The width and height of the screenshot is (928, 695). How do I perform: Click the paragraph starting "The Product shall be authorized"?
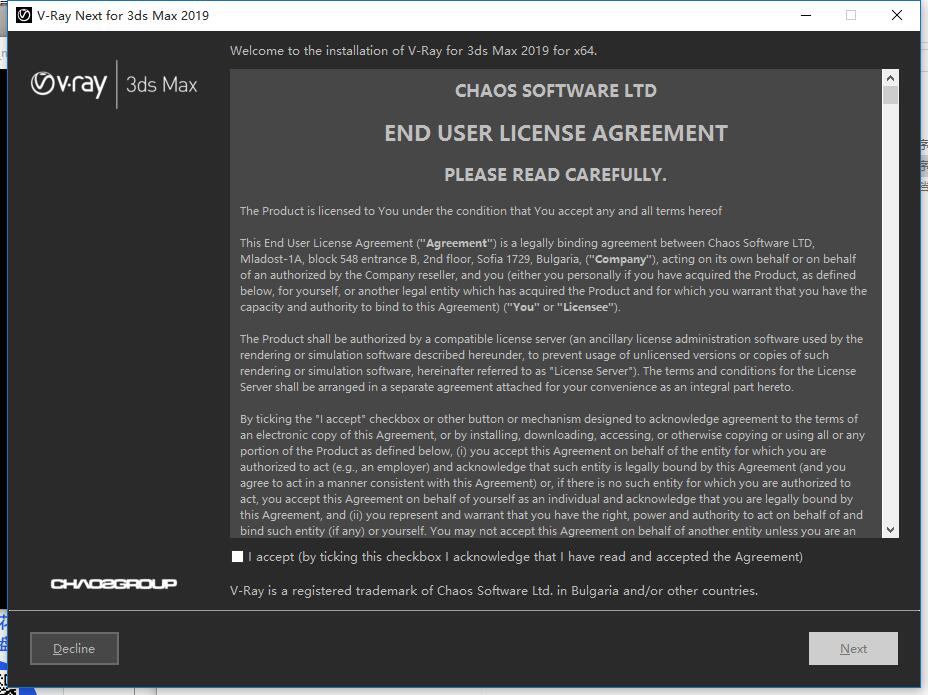(551, 363)
